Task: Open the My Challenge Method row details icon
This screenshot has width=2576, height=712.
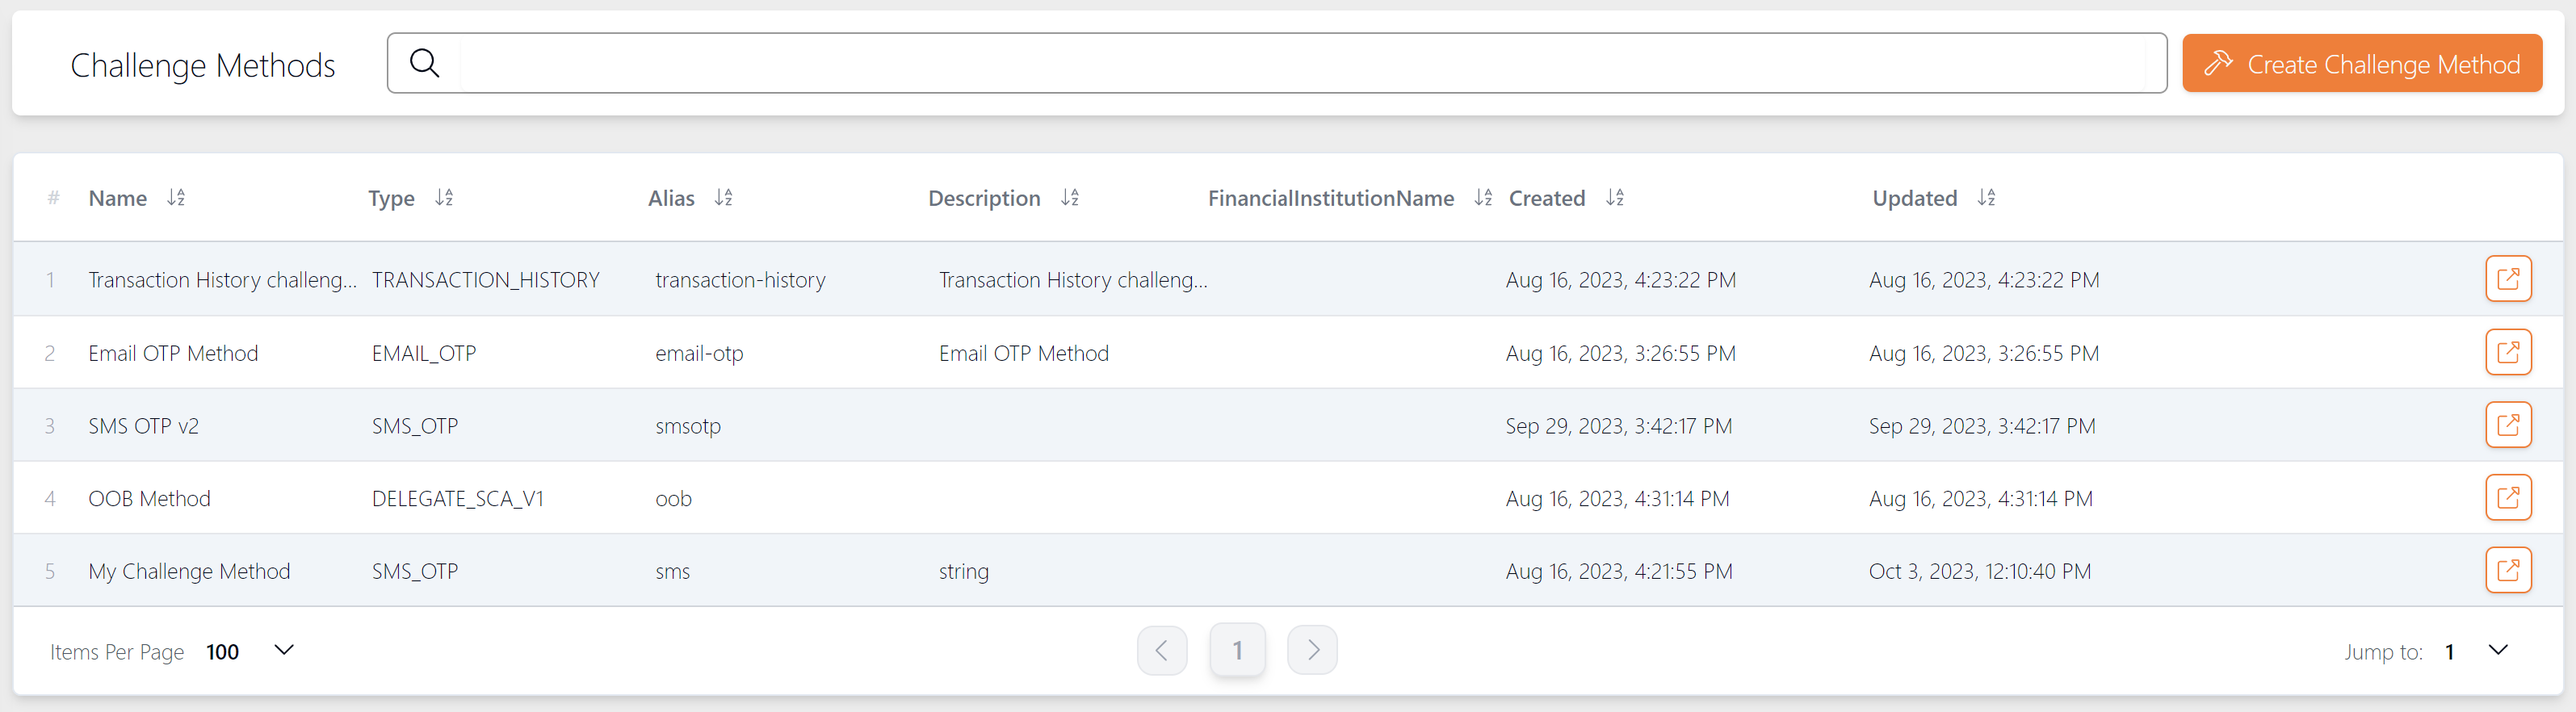Action: pyautogui.click(x=2507, y=570)
